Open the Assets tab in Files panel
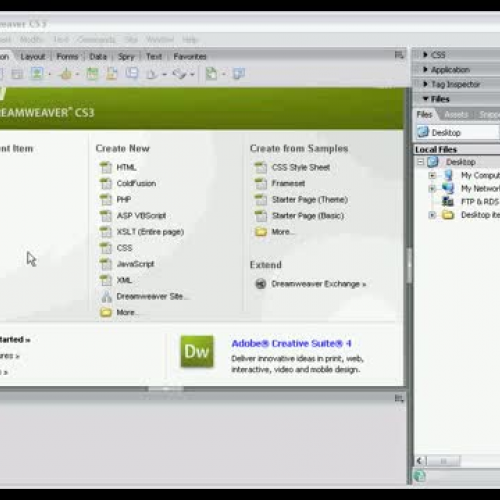500x500 pixels. click(x=456, y=115)
